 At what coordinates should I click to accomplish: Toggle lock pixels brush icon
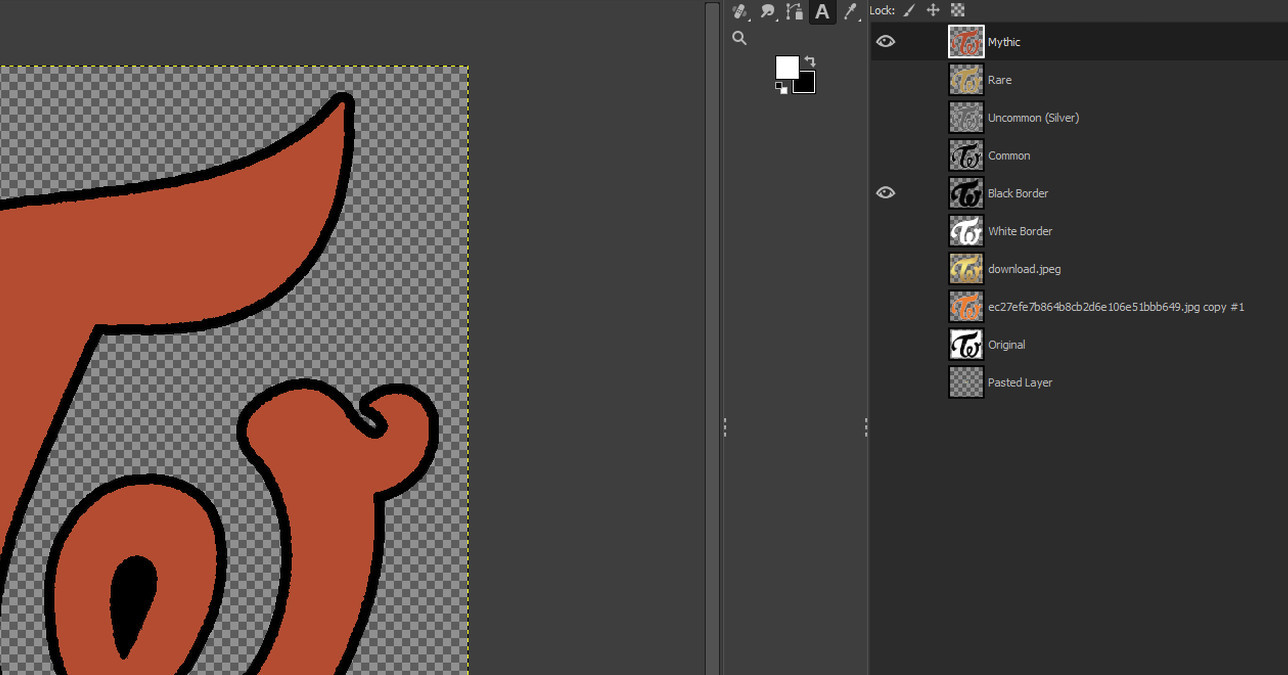(909, 10)
